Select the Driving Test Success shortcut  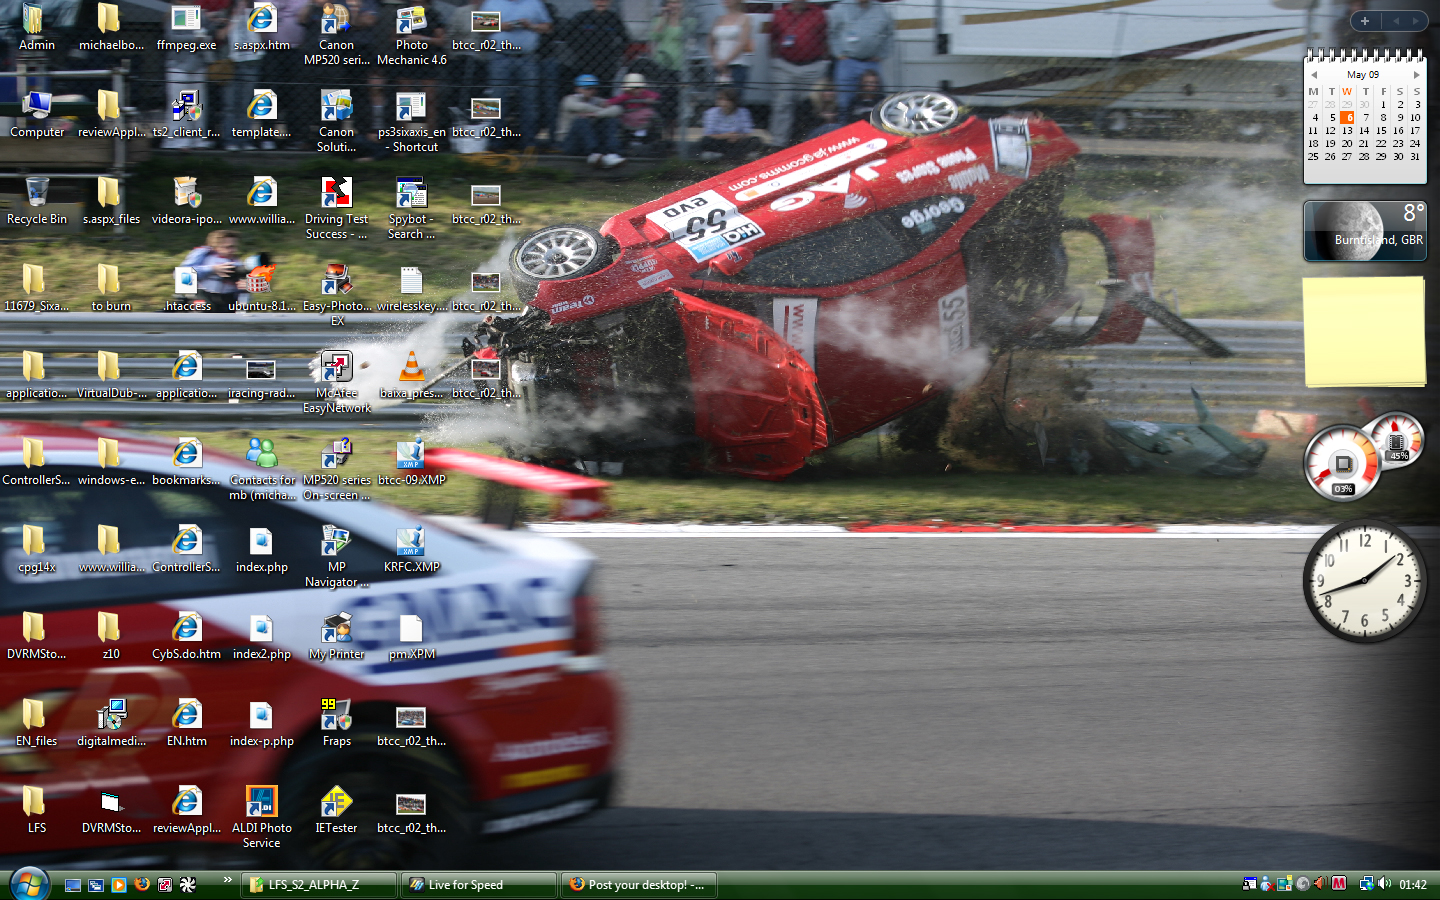click(x=336, y=209)
